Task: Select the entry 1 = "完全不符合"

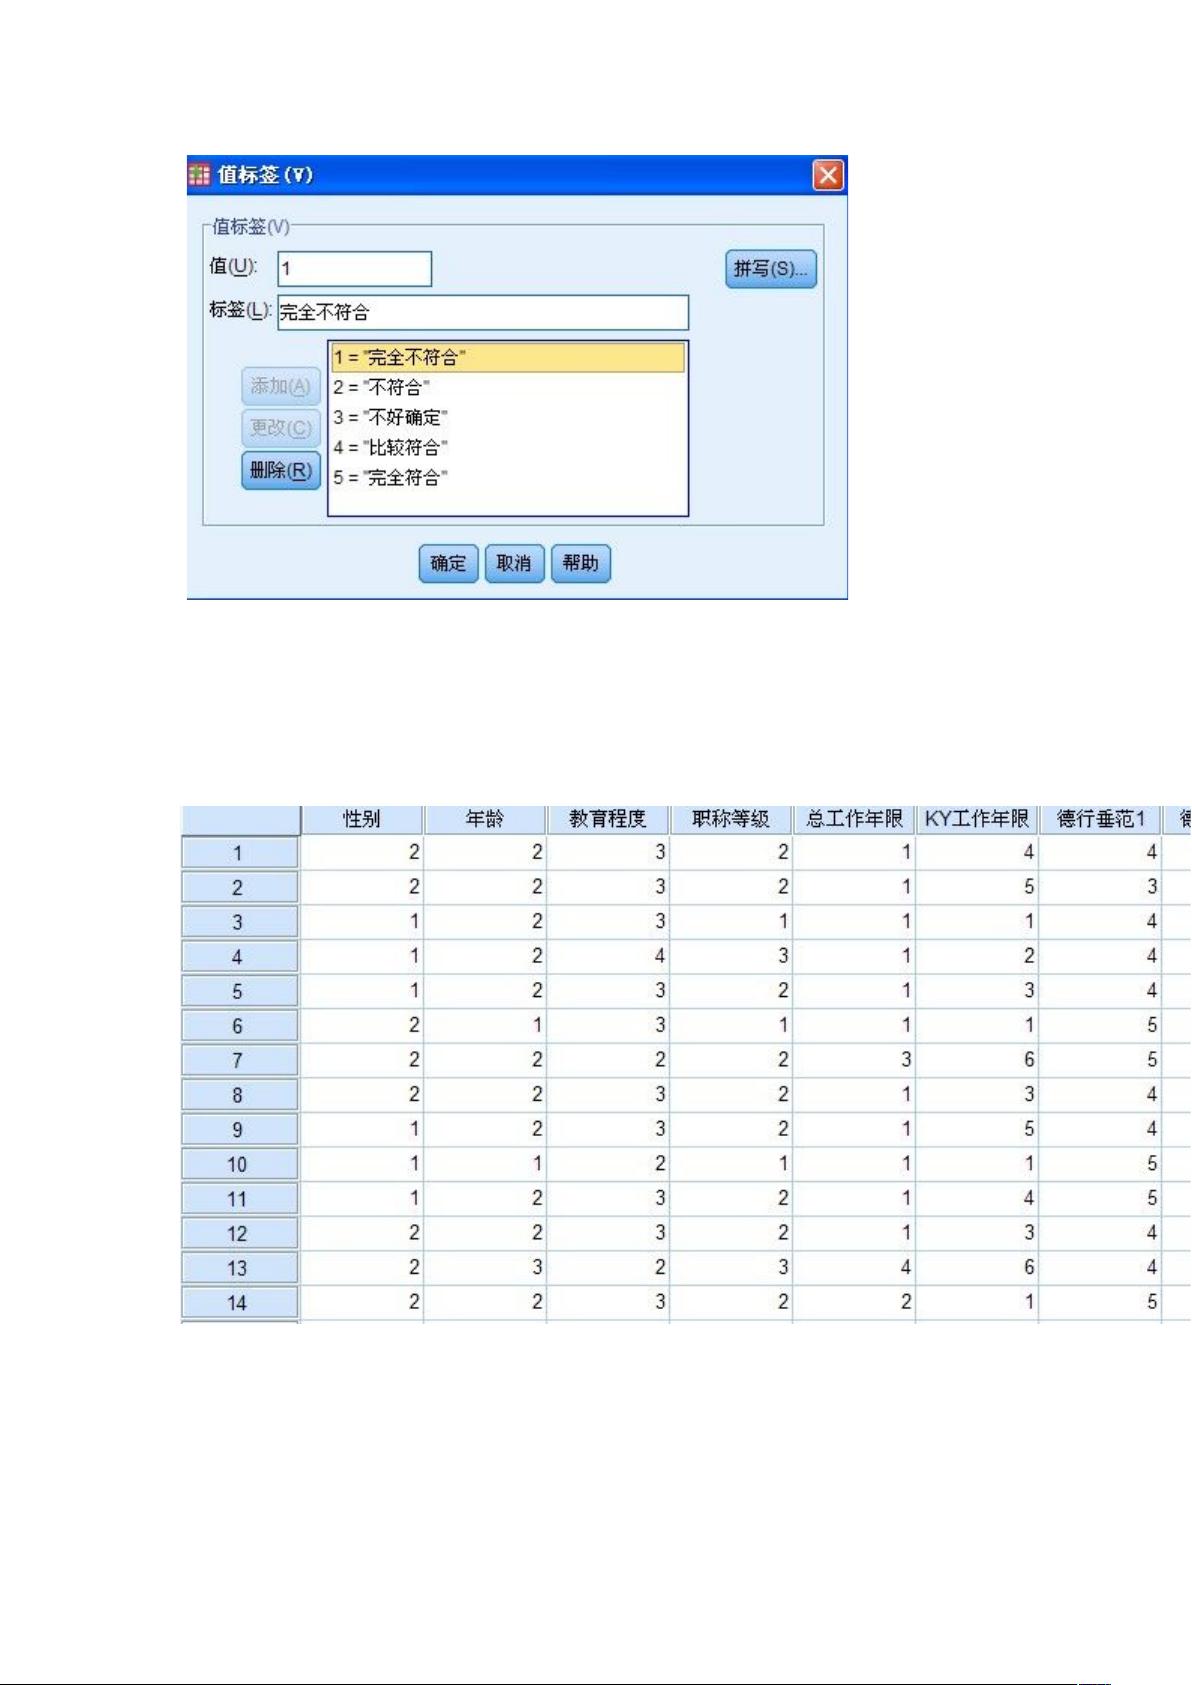Action: (508, 357)
